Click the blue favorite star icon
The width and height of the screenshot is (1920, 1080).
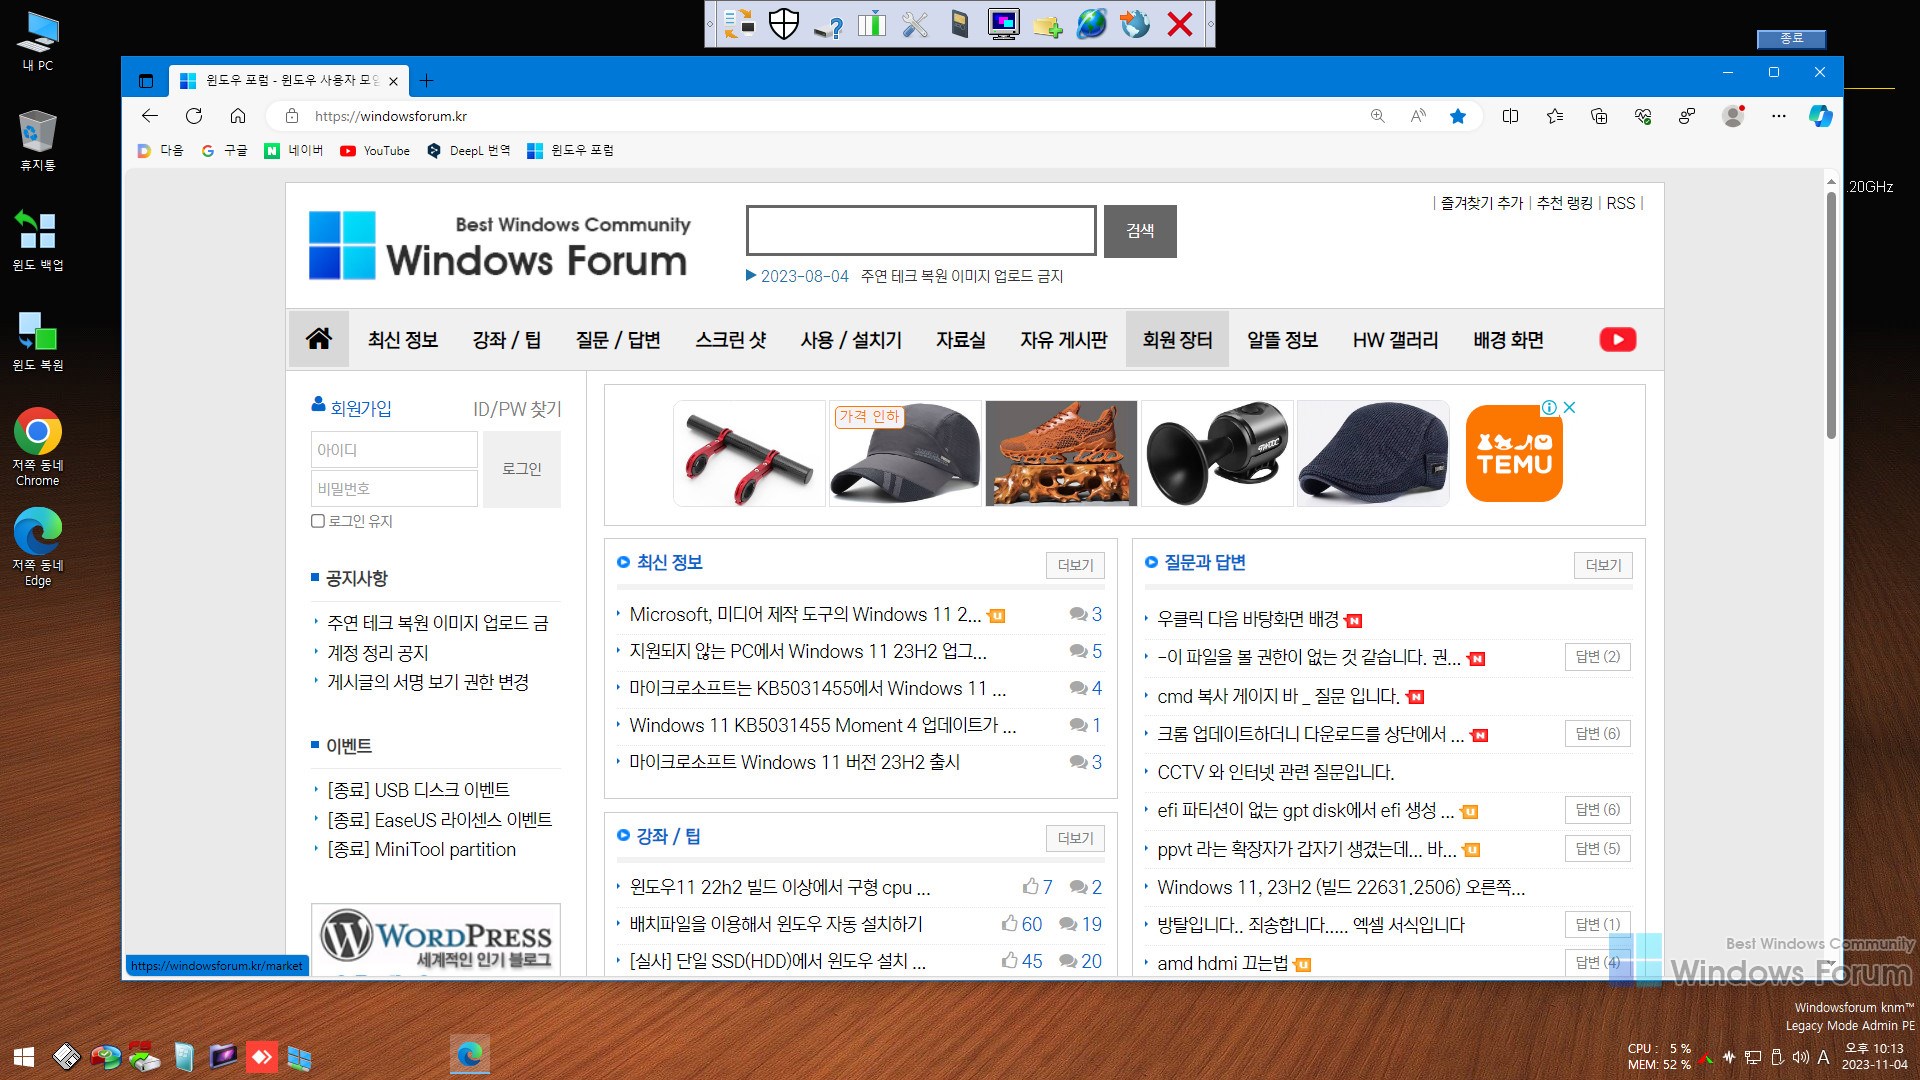[x=1458, y=116]
